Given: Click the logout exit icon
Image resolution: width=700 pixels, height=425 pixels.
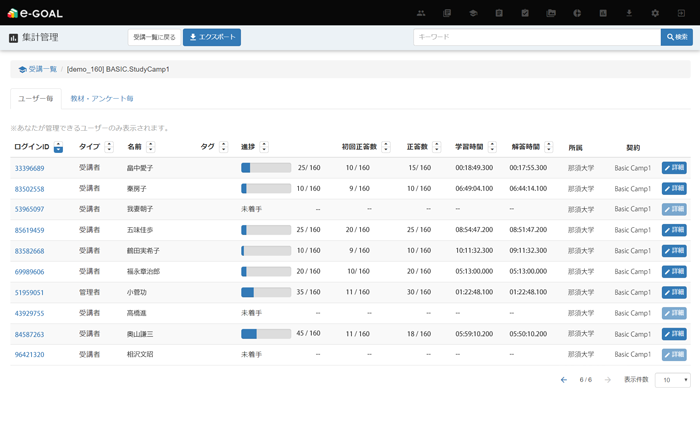Looking at the screenshot, I should 681,13.
